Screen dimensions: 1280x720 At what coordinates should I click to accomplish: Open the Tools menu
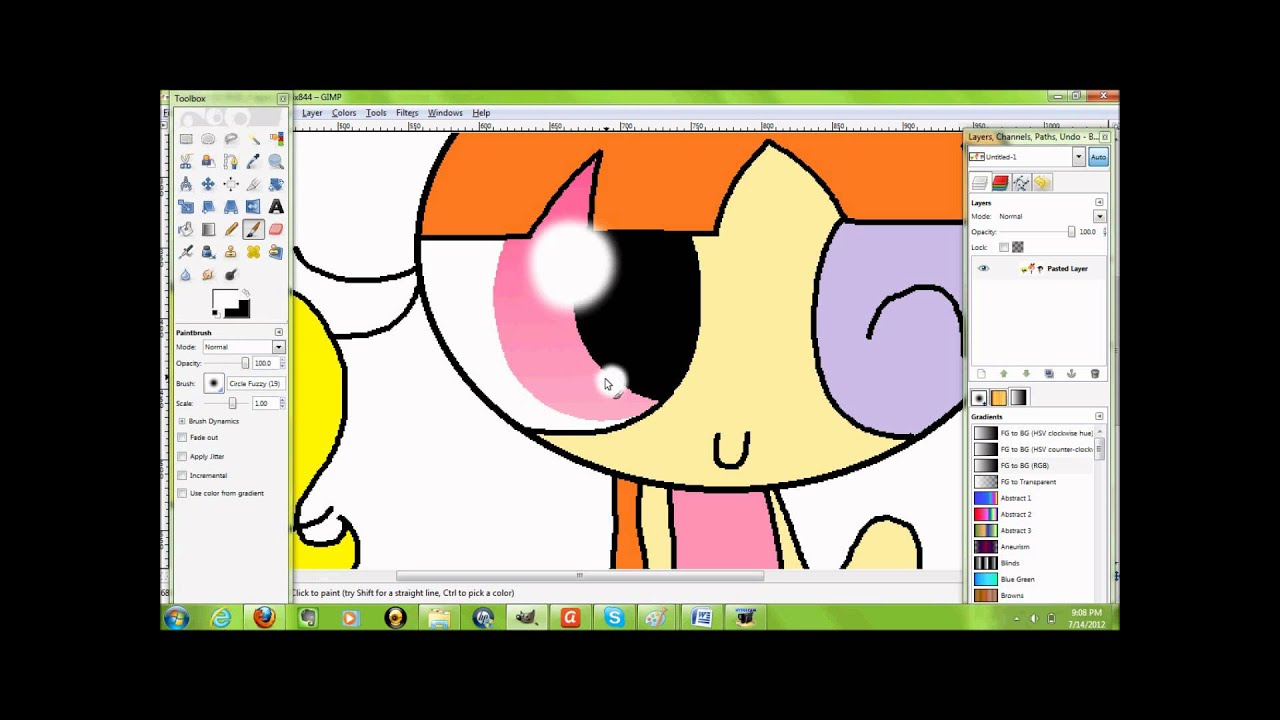click(376, 113)
